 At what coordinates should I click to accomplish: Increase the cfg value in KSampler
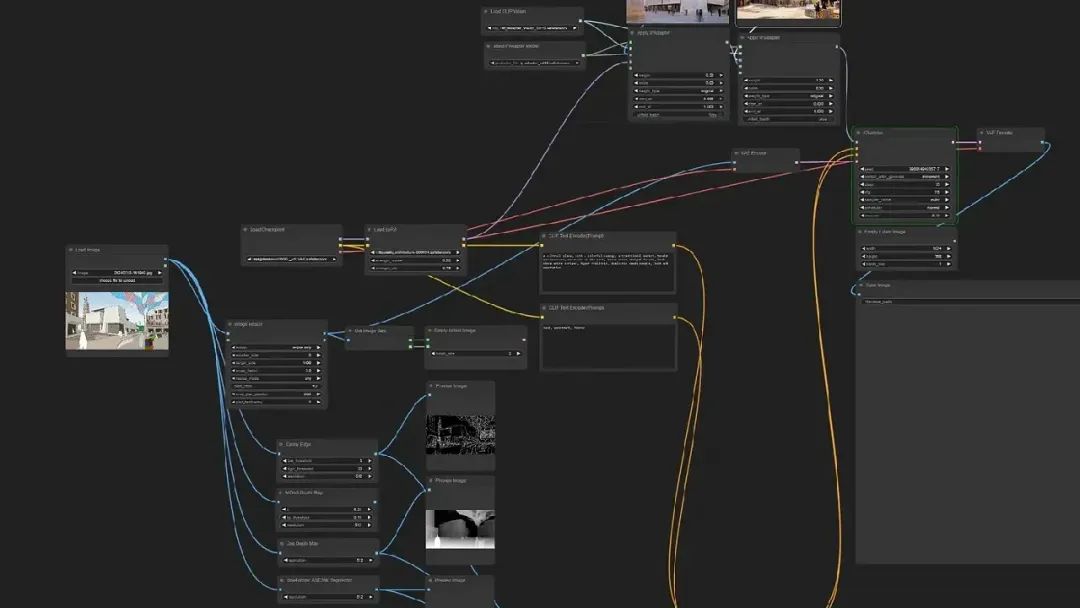coord(947,192)
